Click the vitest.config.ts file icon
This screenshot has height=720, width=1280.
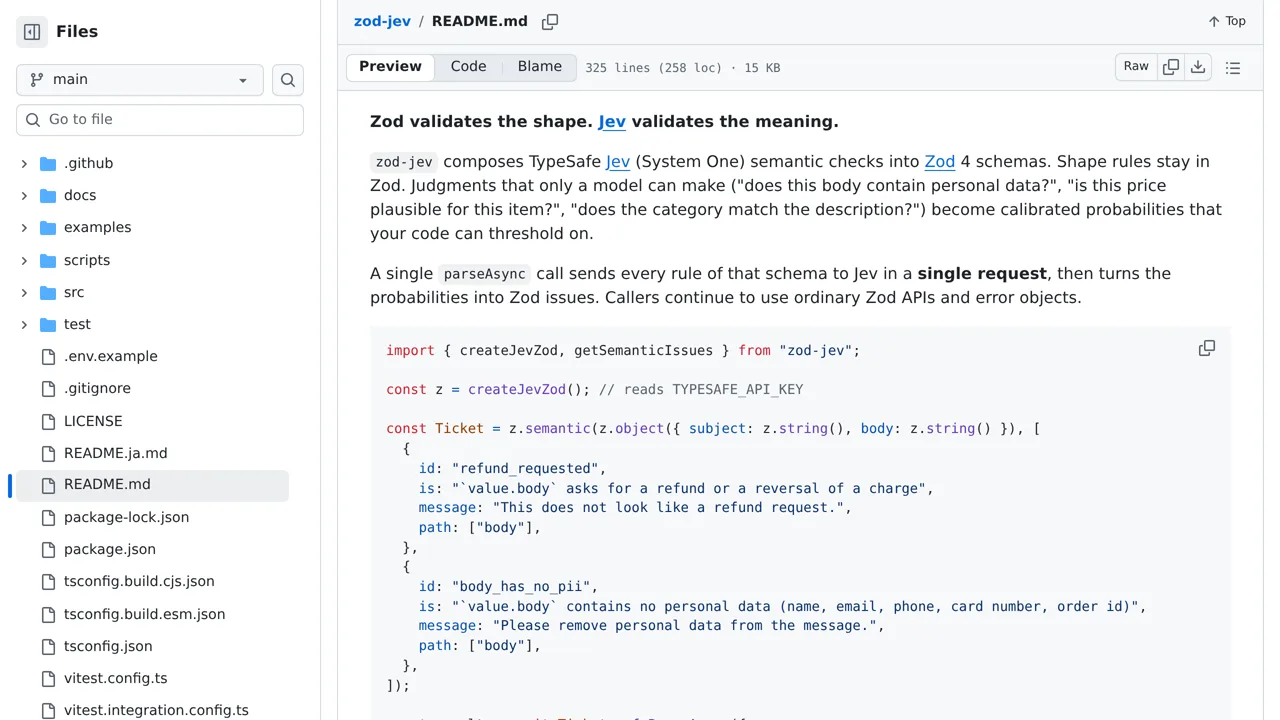click(x=48, y=678)
